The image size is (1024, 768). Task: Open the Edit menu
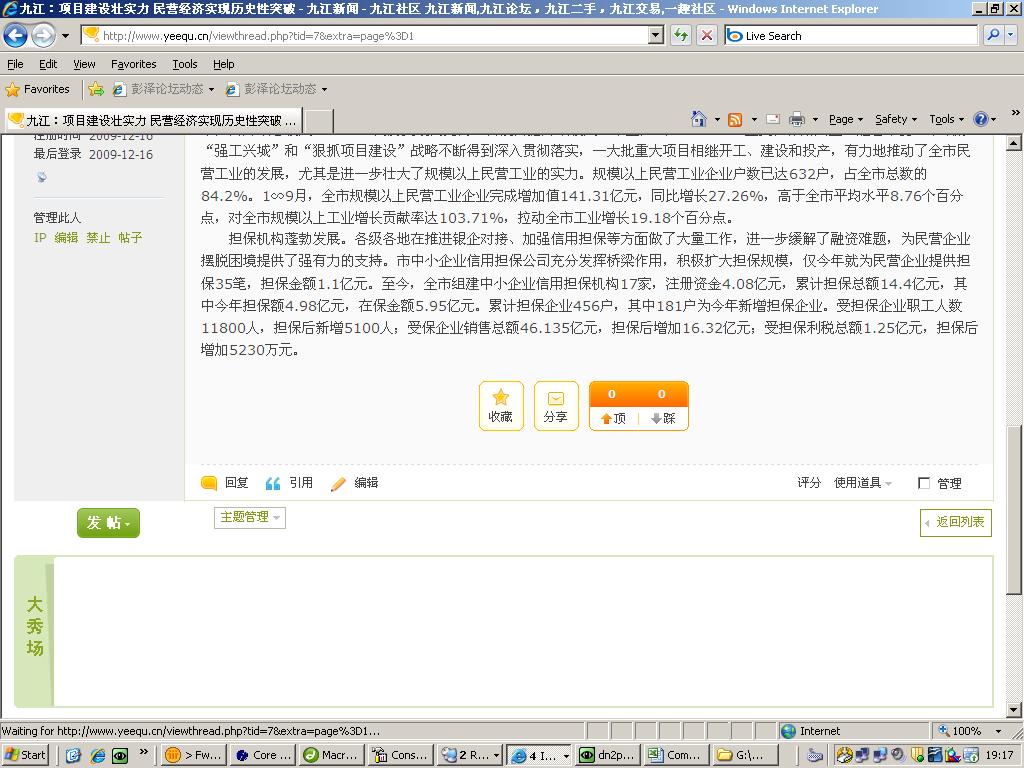coord(48,64)
